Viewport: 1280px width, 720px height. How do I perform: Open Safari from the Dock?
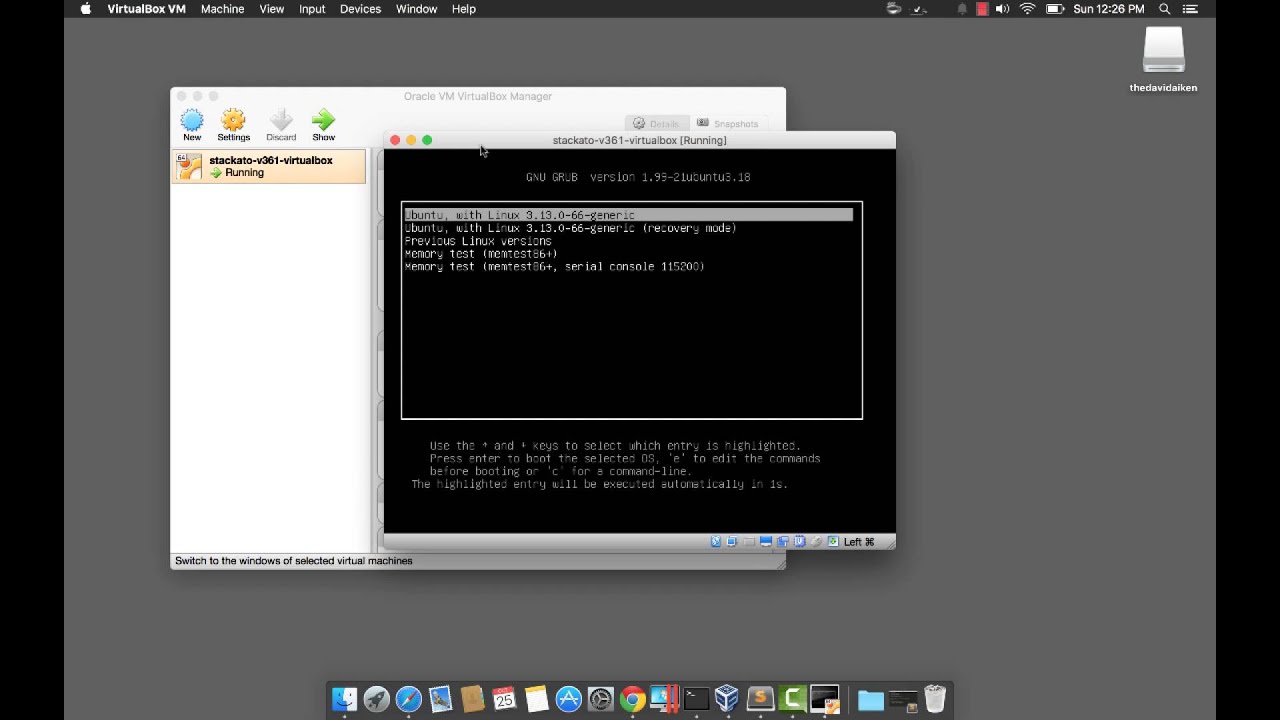408,698
